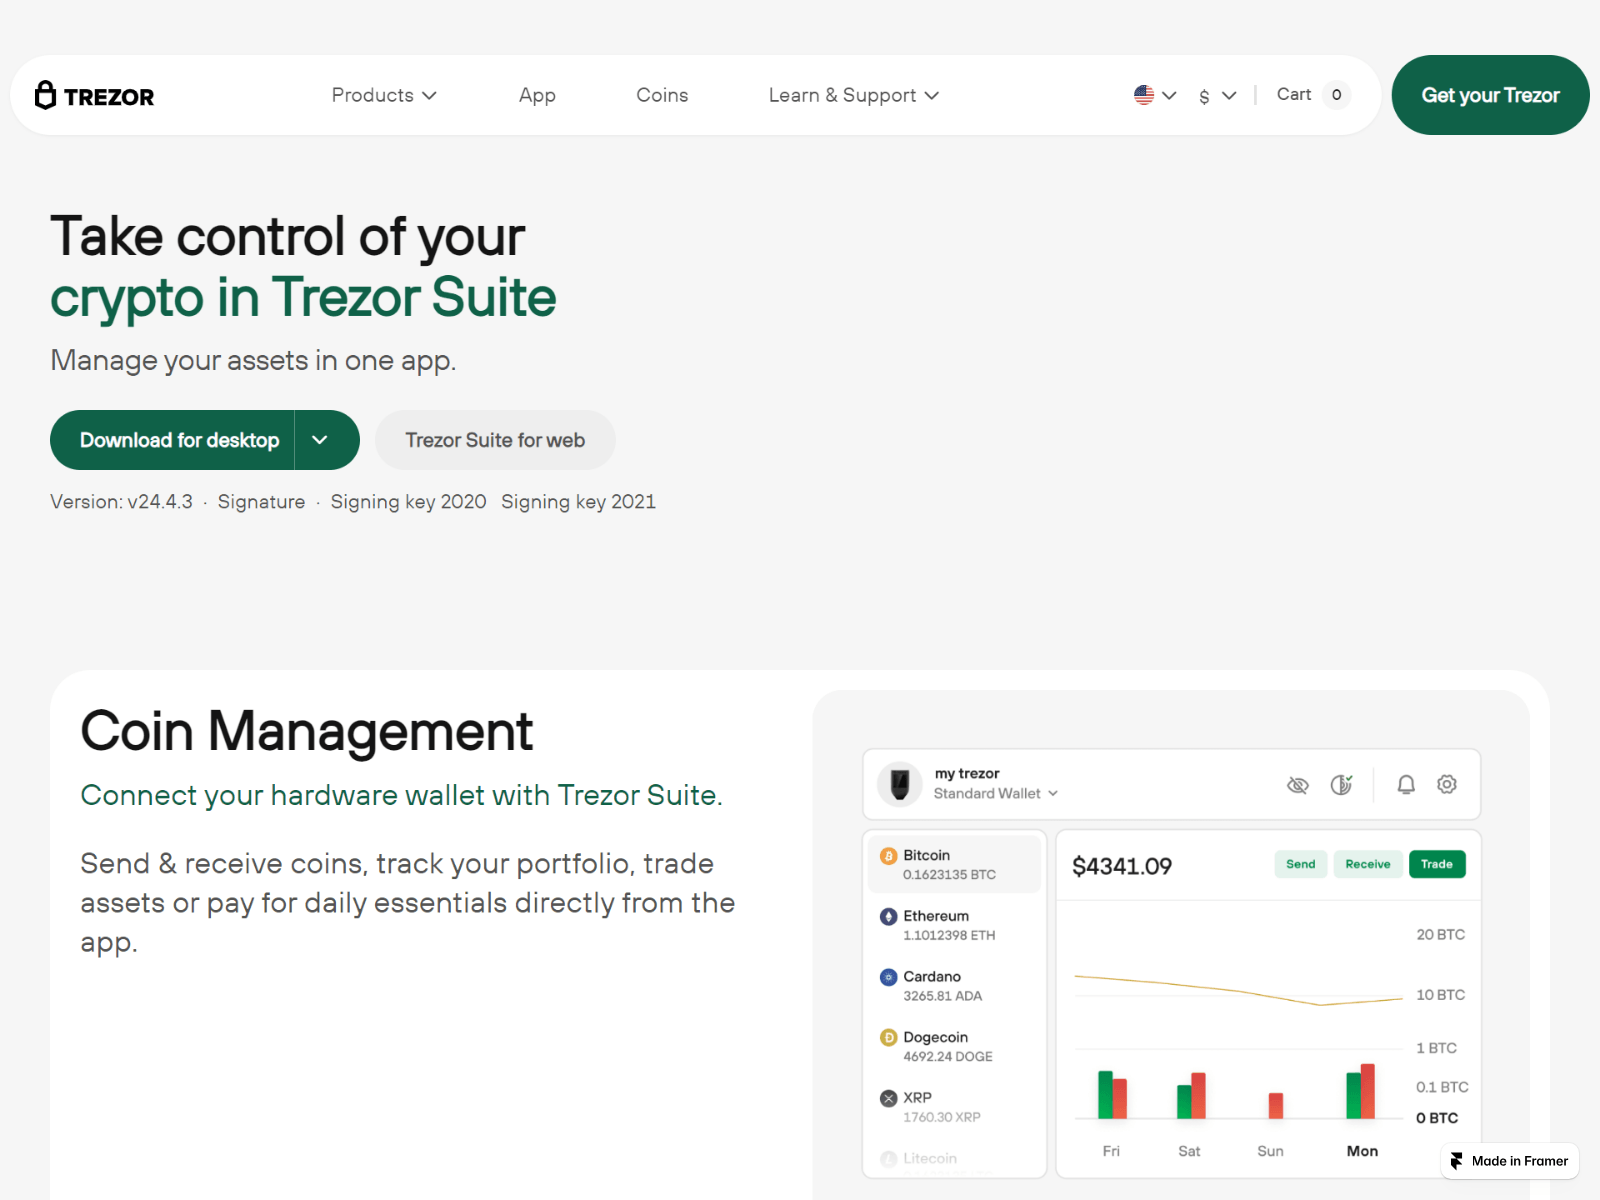This screenshot has width=1600, height=1200.
Task: Click the Fri chart bars
Action: [1112, 1095]
